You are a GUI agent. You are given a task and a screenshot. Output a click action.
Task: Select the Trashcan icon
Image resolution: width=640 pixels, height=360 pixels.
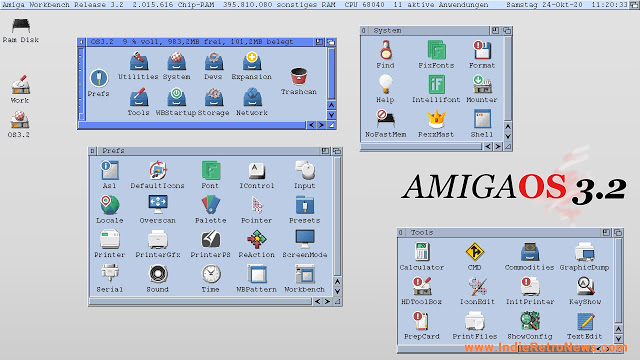coord(299,76)
